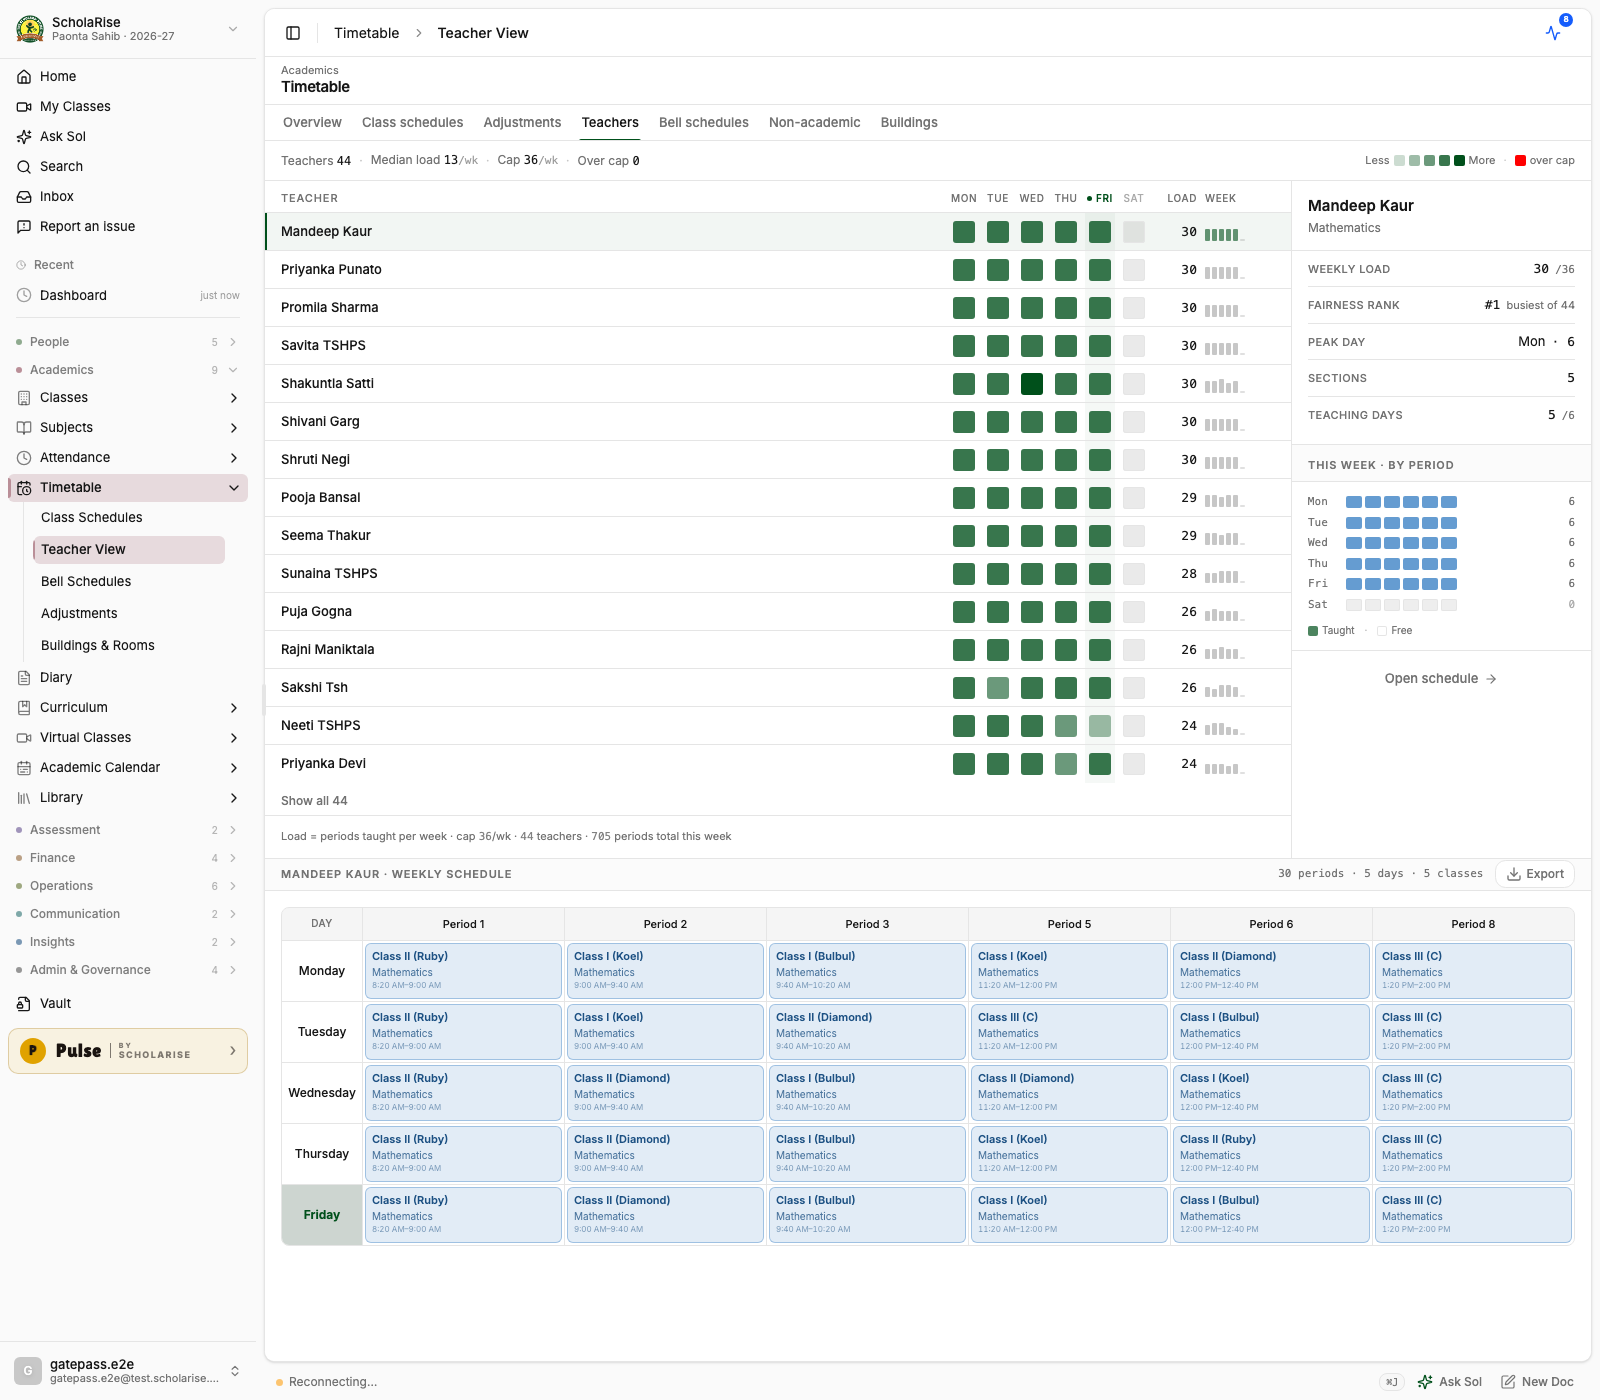The height and width of the screenshot is (1400, 1600).
Task: Expand the Classes sidebar item
Action: tap(234, 398)
